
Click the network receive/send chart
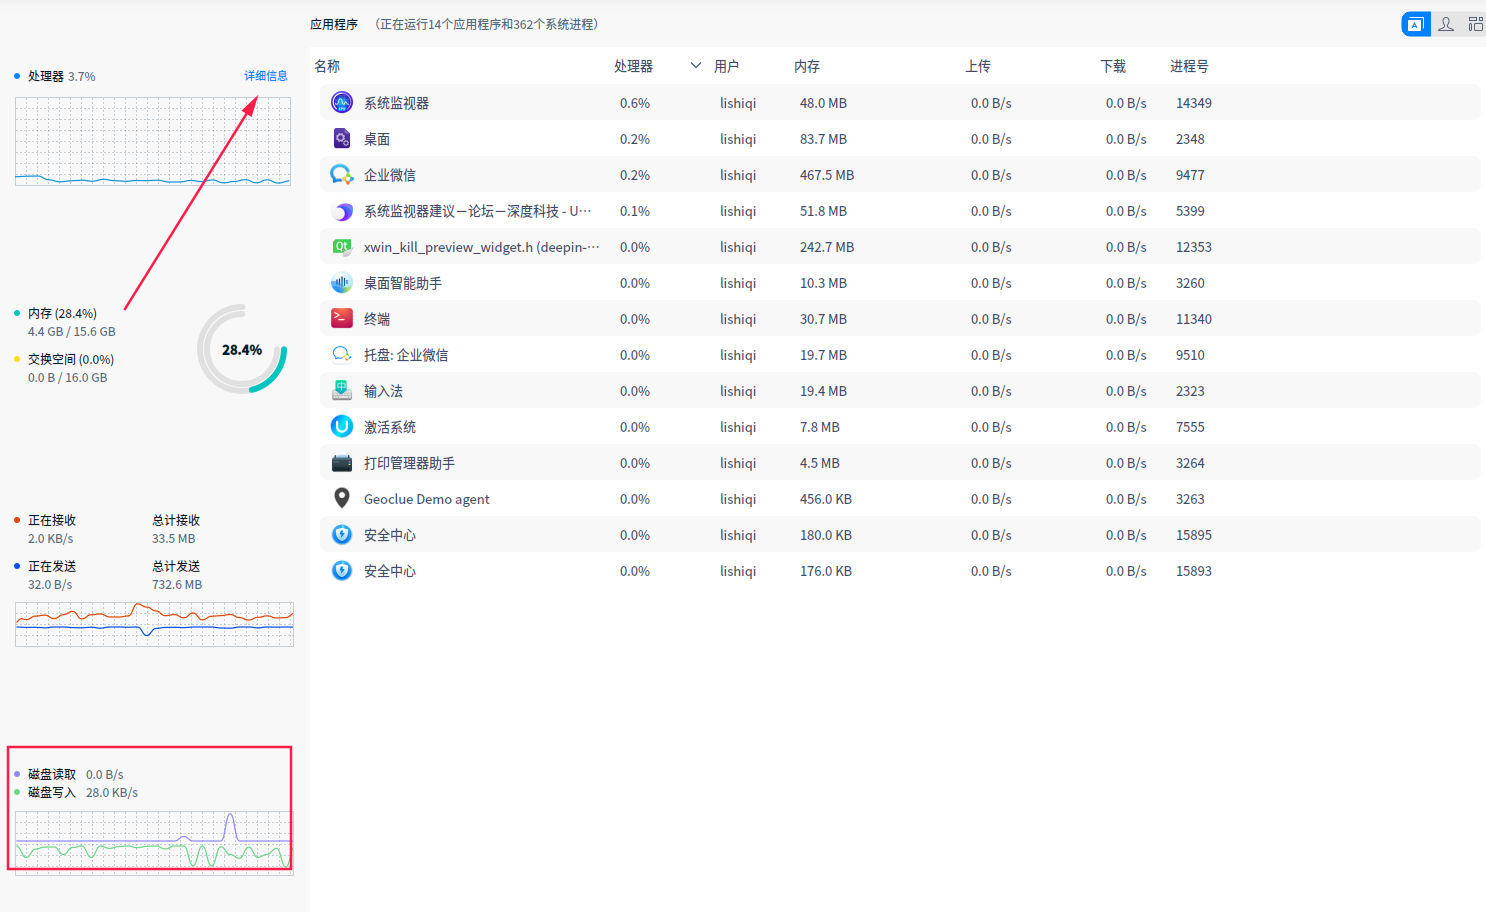[154, 624]
